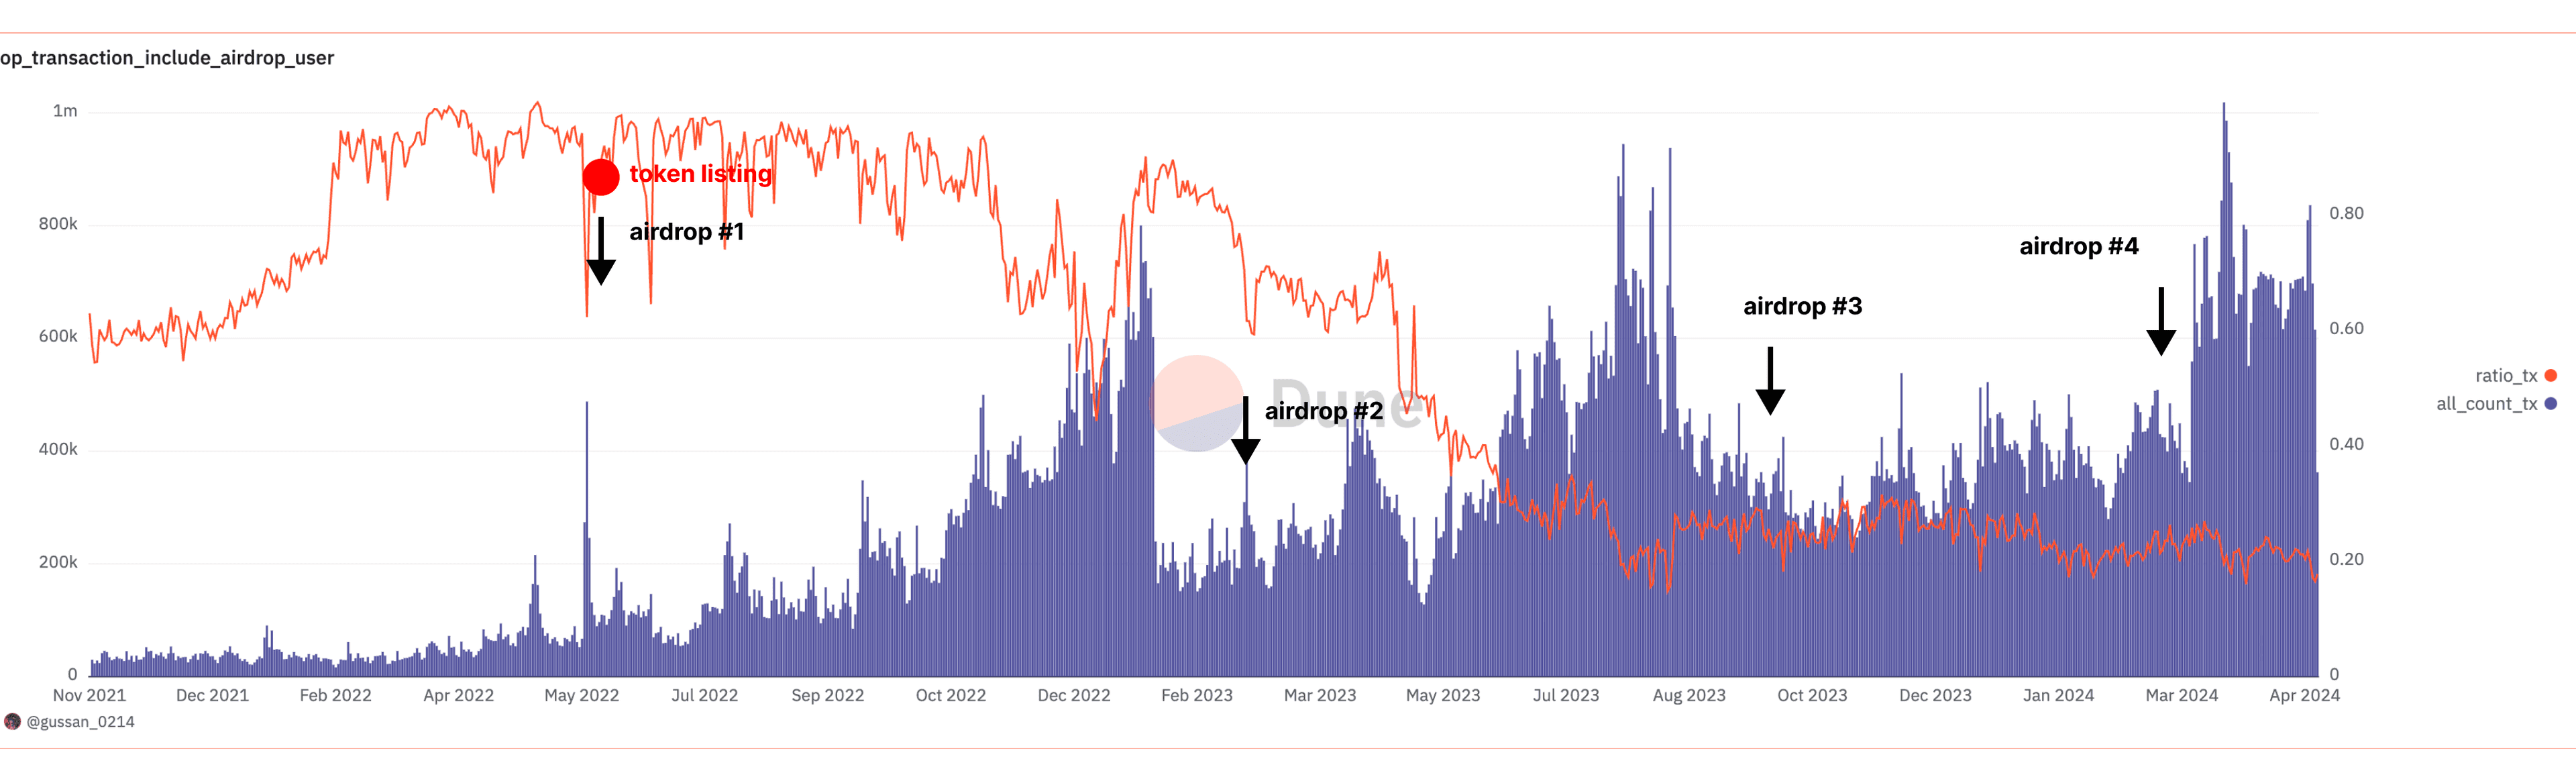Viewport: 2576px width, 781px height.
Task: Click the highest bar peak near Mar 2024
Action: 2224,390
